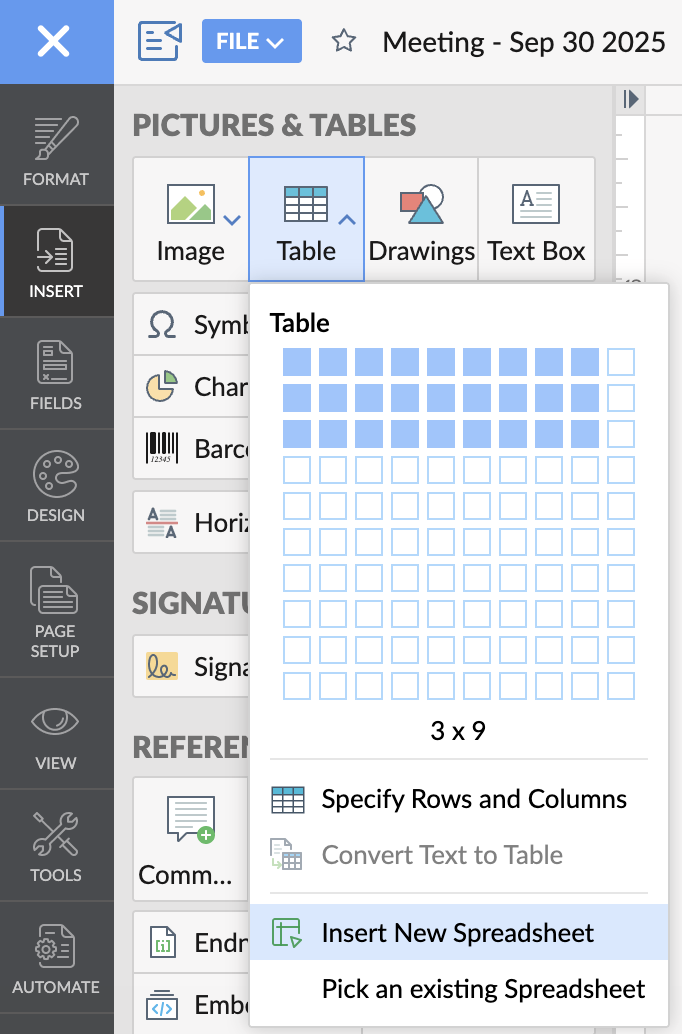The image size is (682, 1034).
Task: Click Specify Rows and Columns
Action: click(474, 799)
